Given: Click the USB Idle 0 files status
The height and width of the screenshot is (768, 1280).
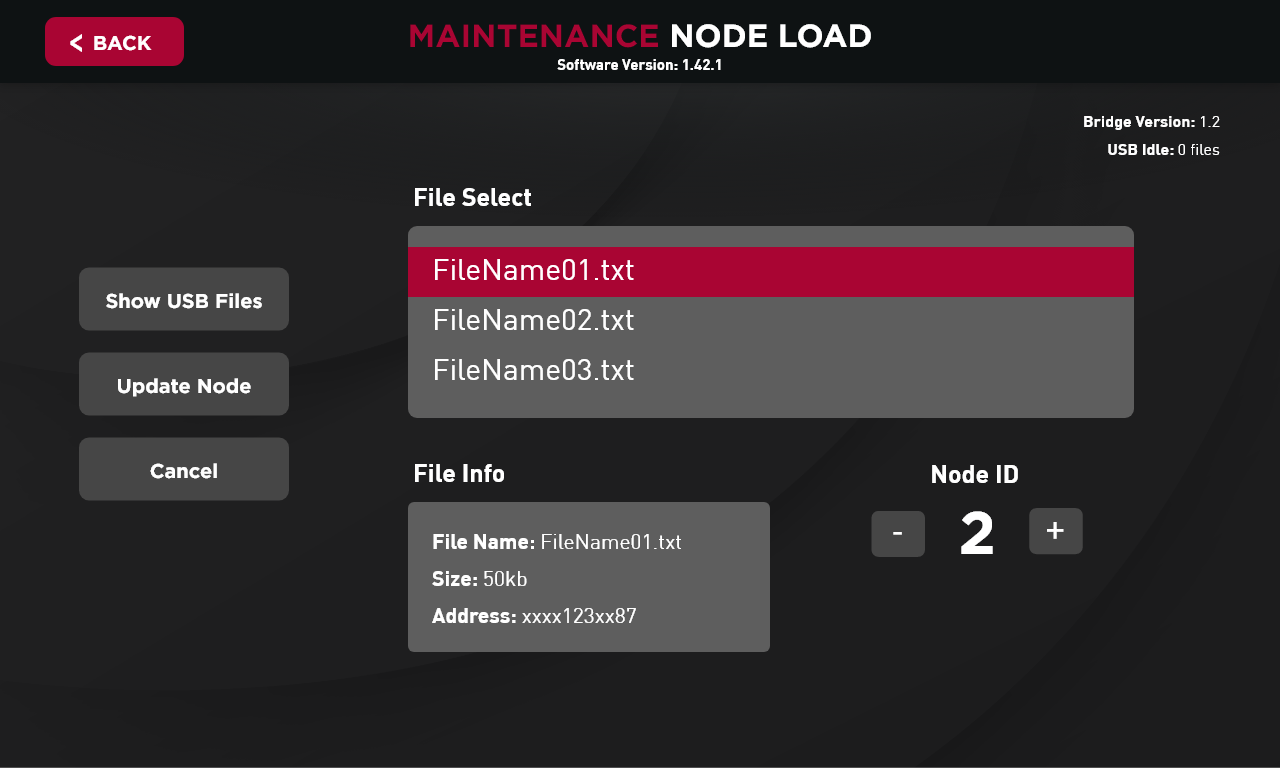Looking at the screenshot, I should point(1163,150).
